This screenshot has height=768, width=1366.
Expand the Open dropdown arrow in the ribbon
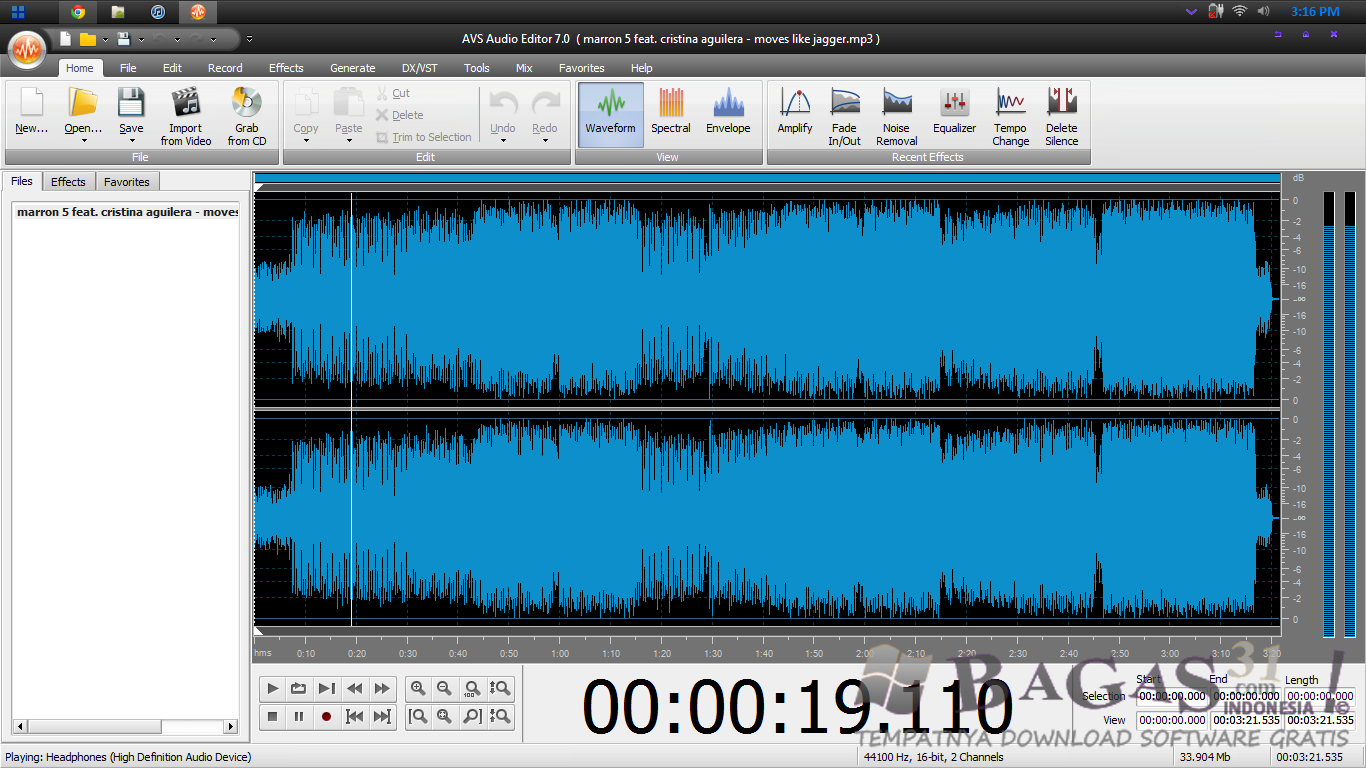click(84, 141)
